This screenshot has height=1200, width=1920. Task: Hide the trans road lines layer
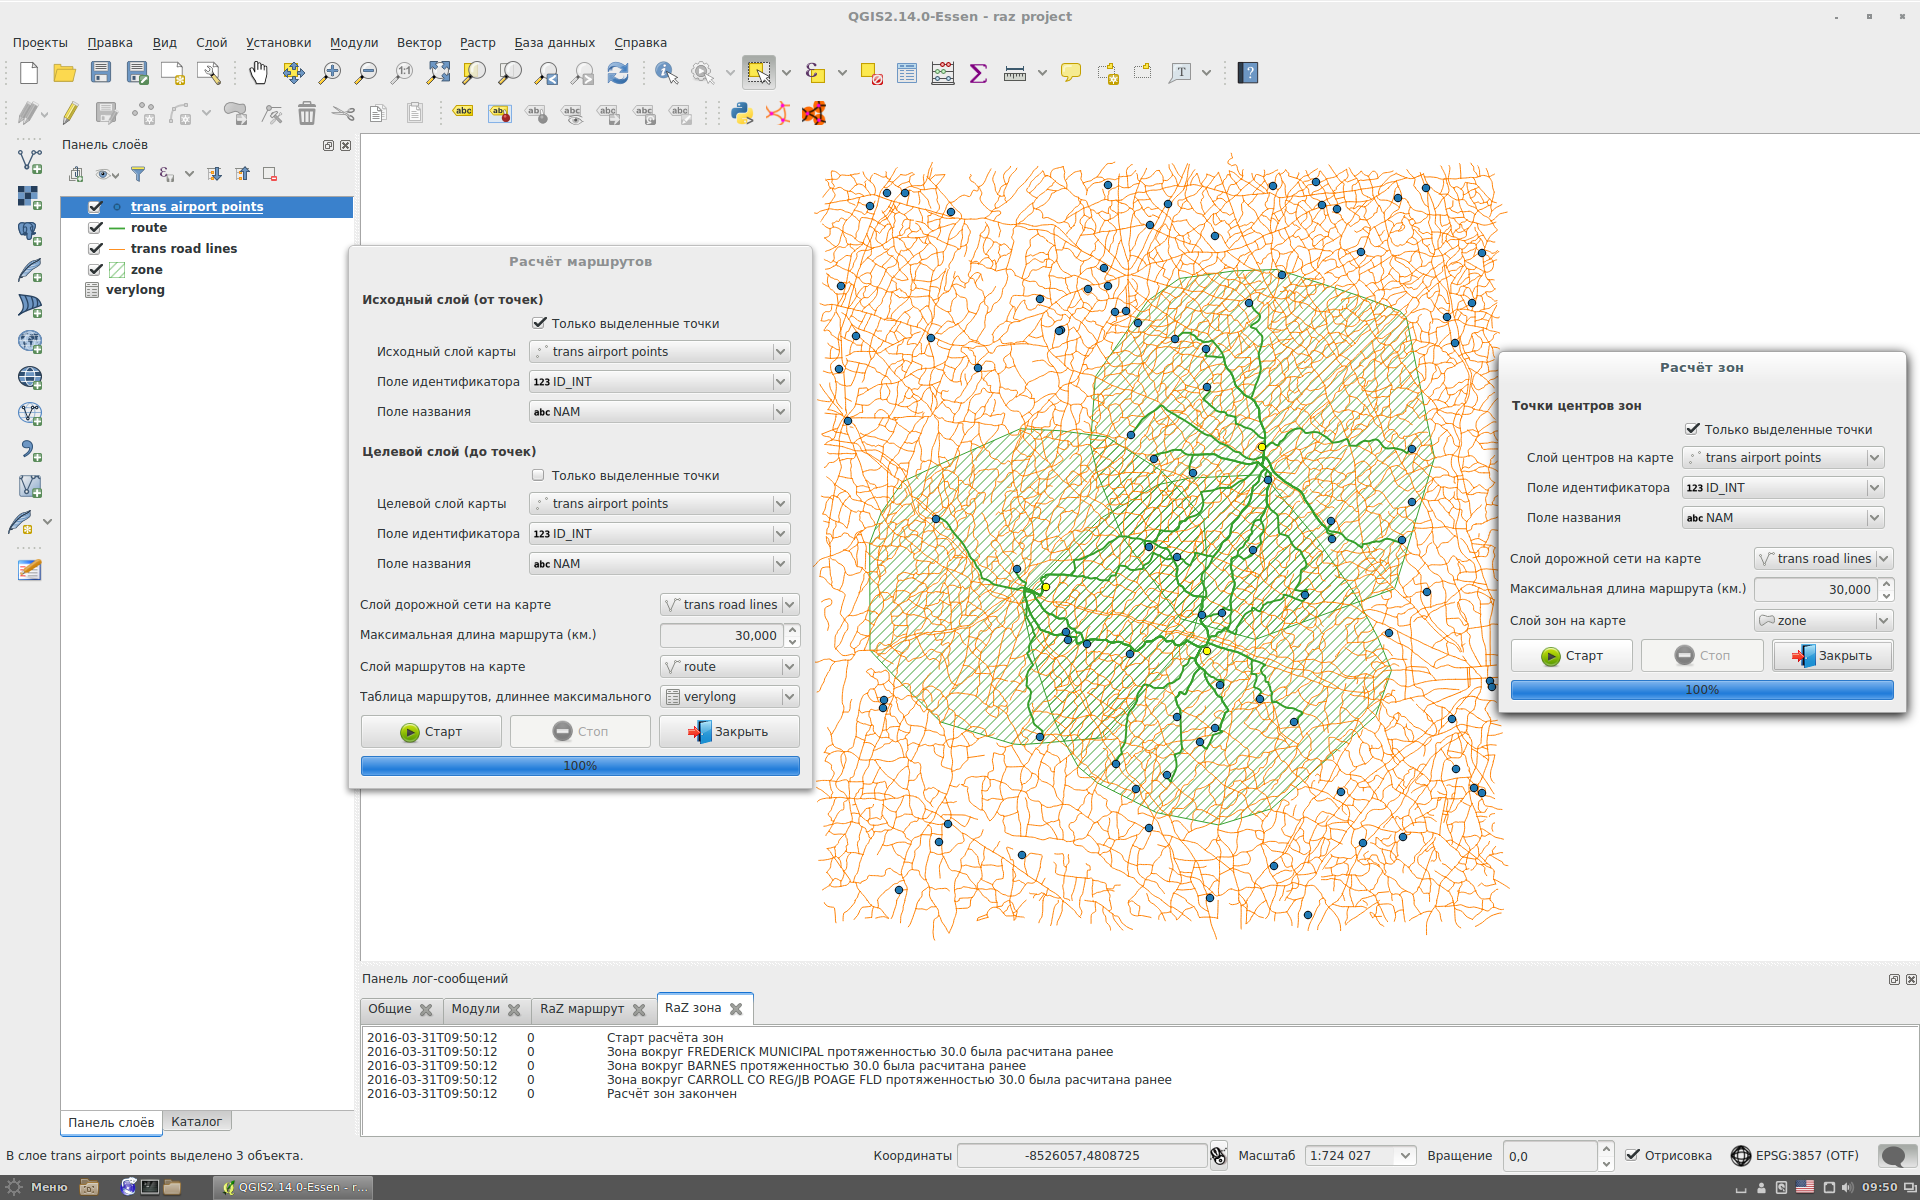tap(95, 249)
